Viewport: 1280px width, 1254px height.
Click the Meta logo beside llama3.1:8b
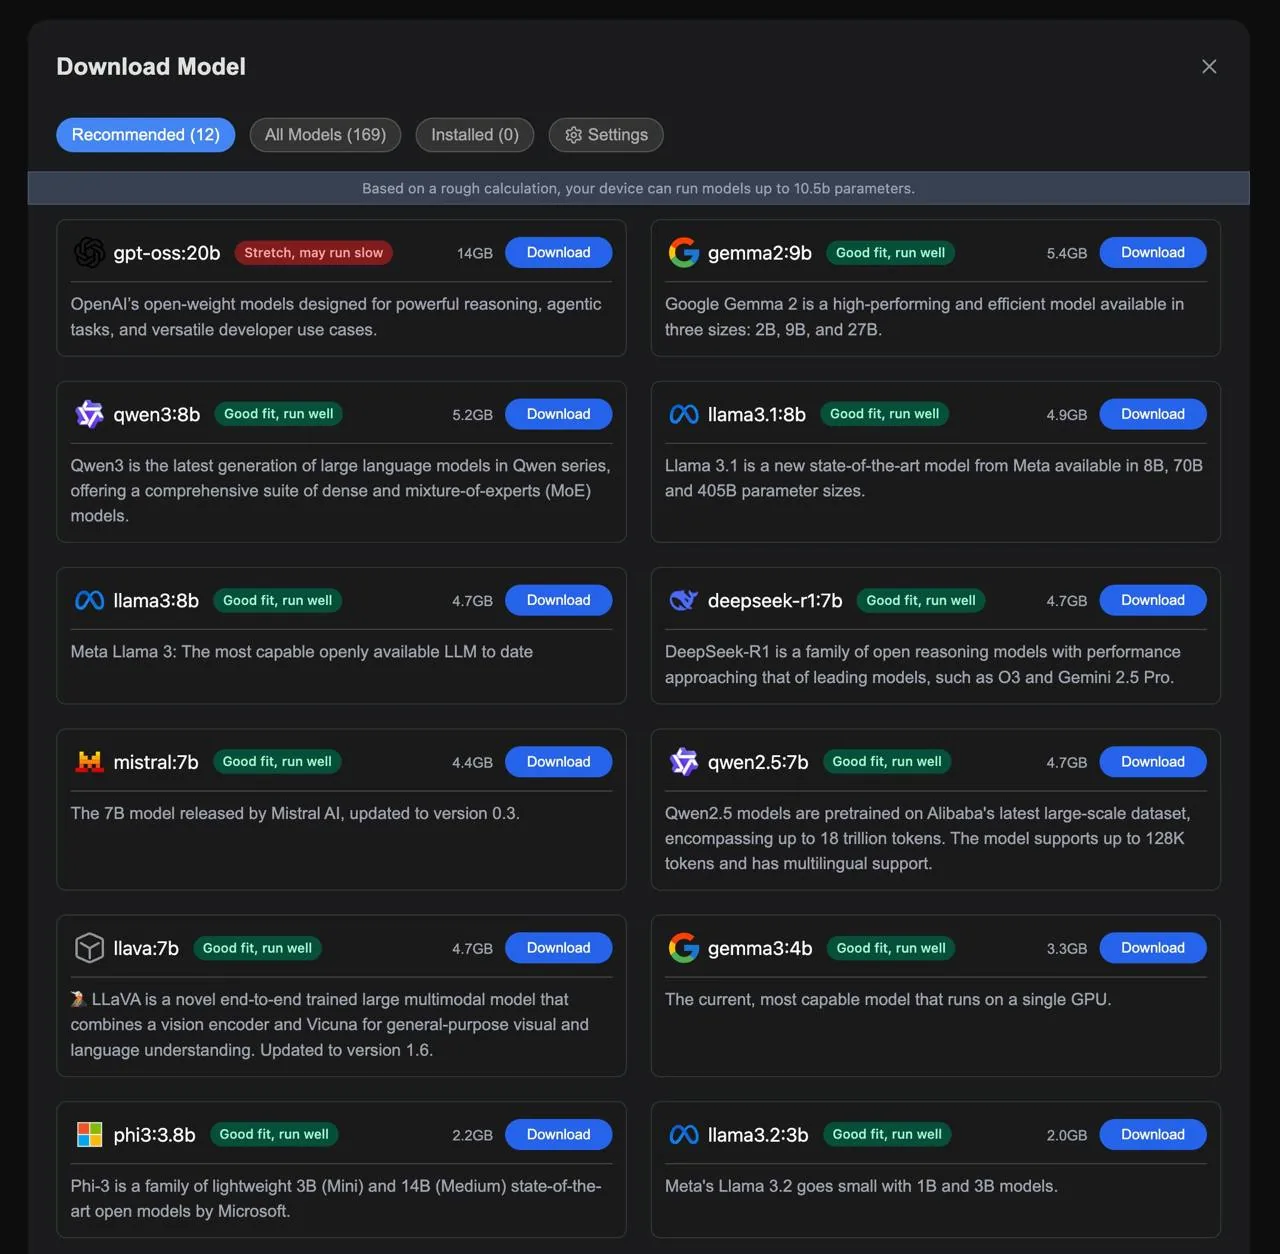(x=684, y=414)
